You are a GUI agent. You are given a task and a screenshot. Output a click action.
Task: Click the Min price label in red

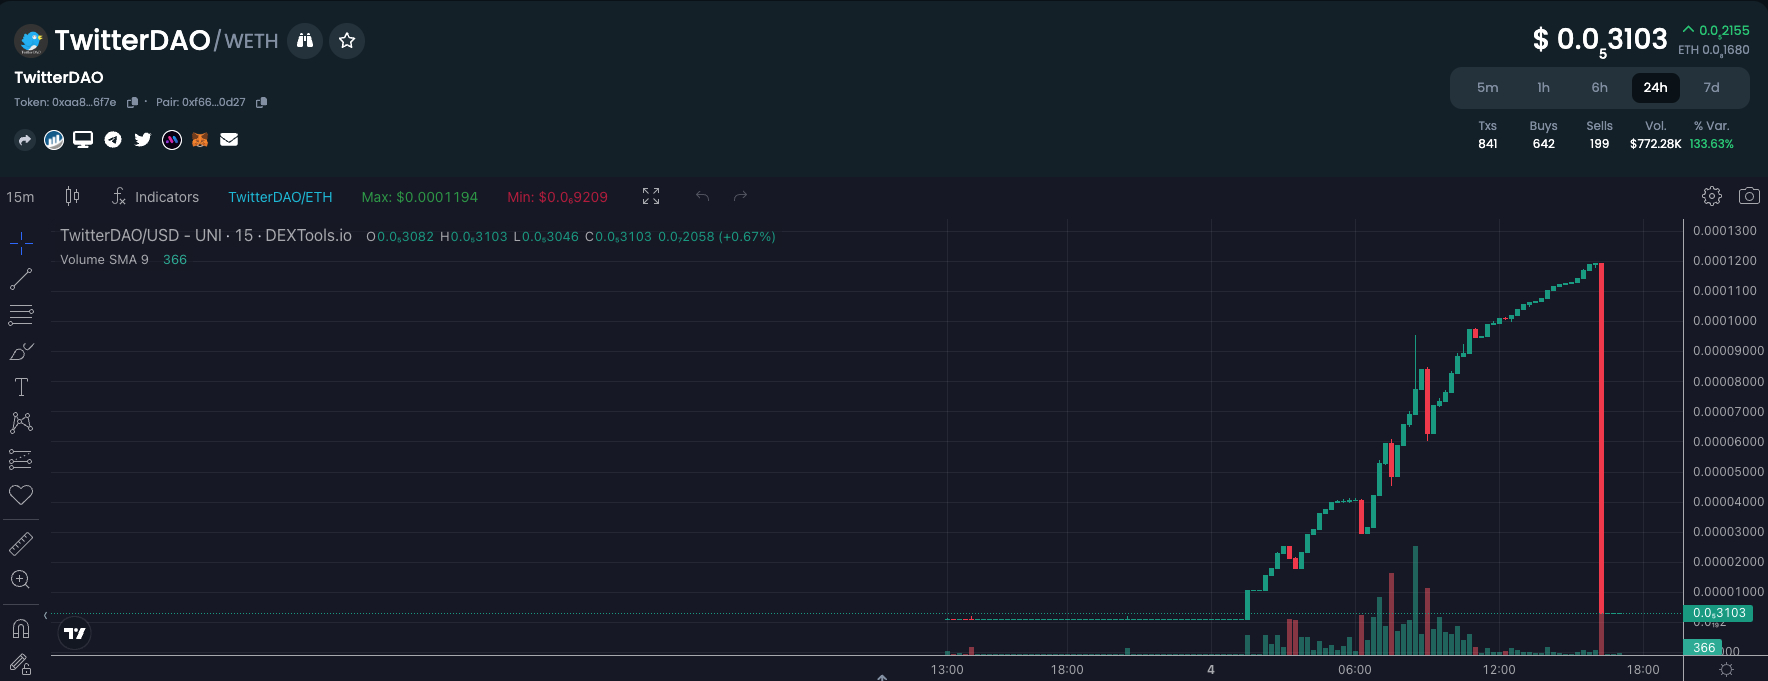(558, 197)
